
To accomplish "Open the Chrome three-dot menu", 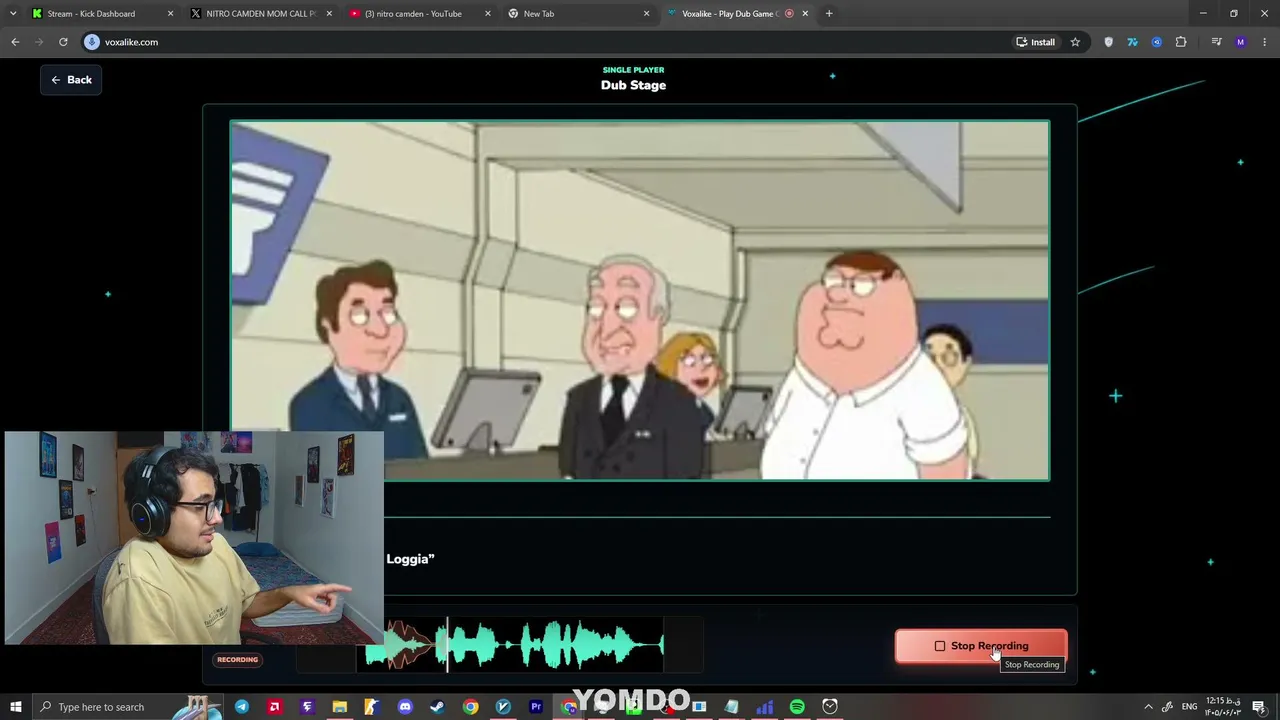I will click(x=1265, y=42).
